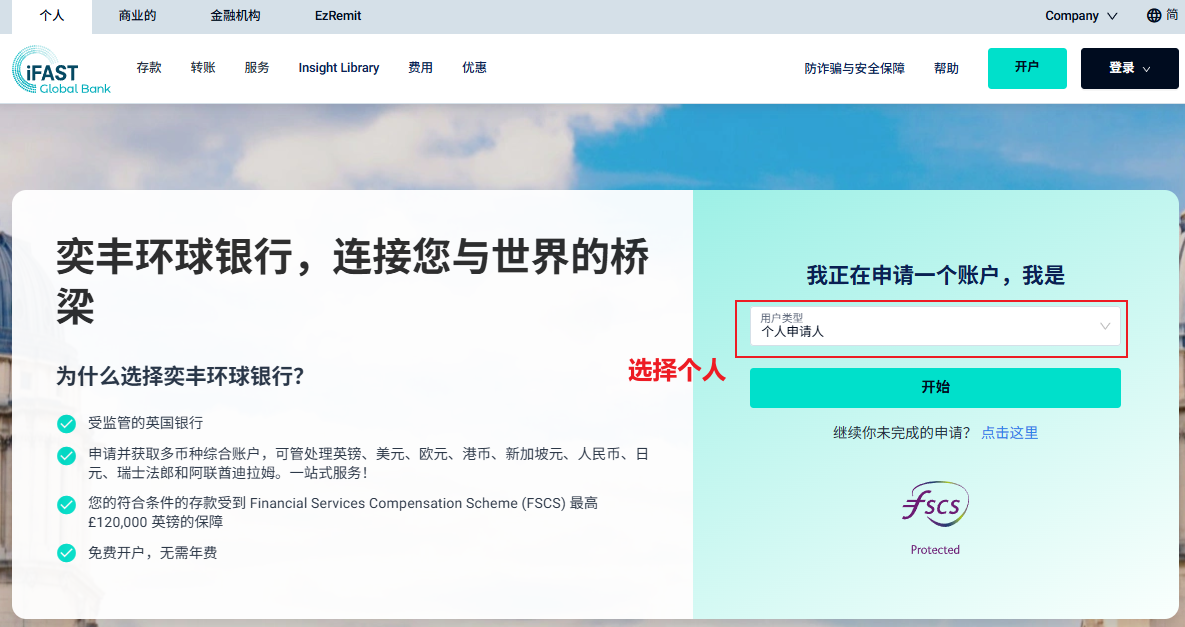Click the Protected label under FSCS logo

935,550
